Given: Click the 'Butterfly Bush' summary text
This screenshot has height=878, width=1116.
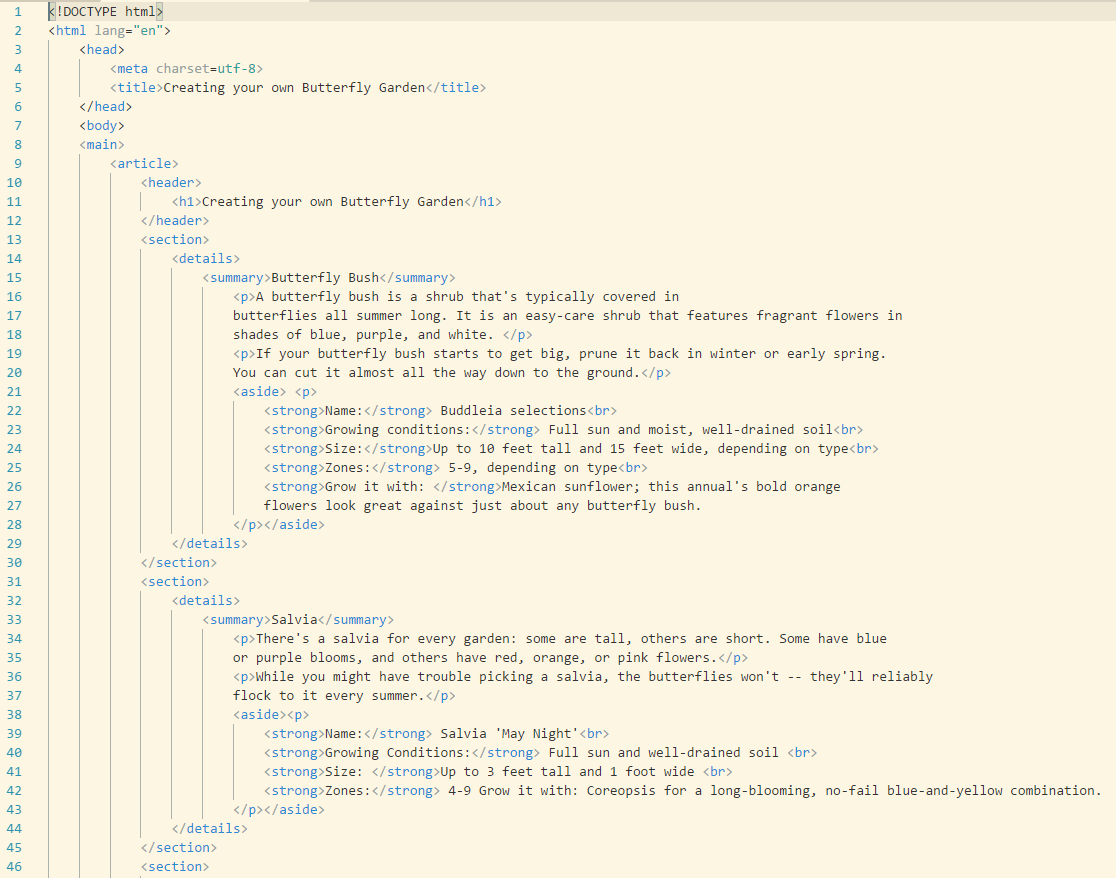Looking at the screenshot, I should (325, 277).
